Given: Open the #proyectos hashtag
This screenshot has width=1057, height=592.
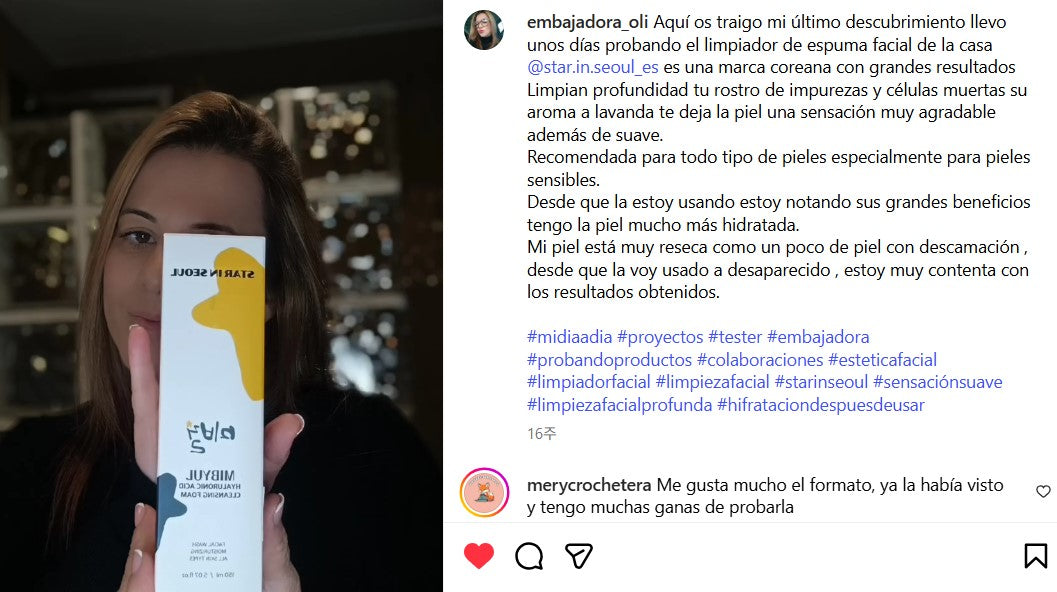Looking at the screenshot, I should point(660,337).
